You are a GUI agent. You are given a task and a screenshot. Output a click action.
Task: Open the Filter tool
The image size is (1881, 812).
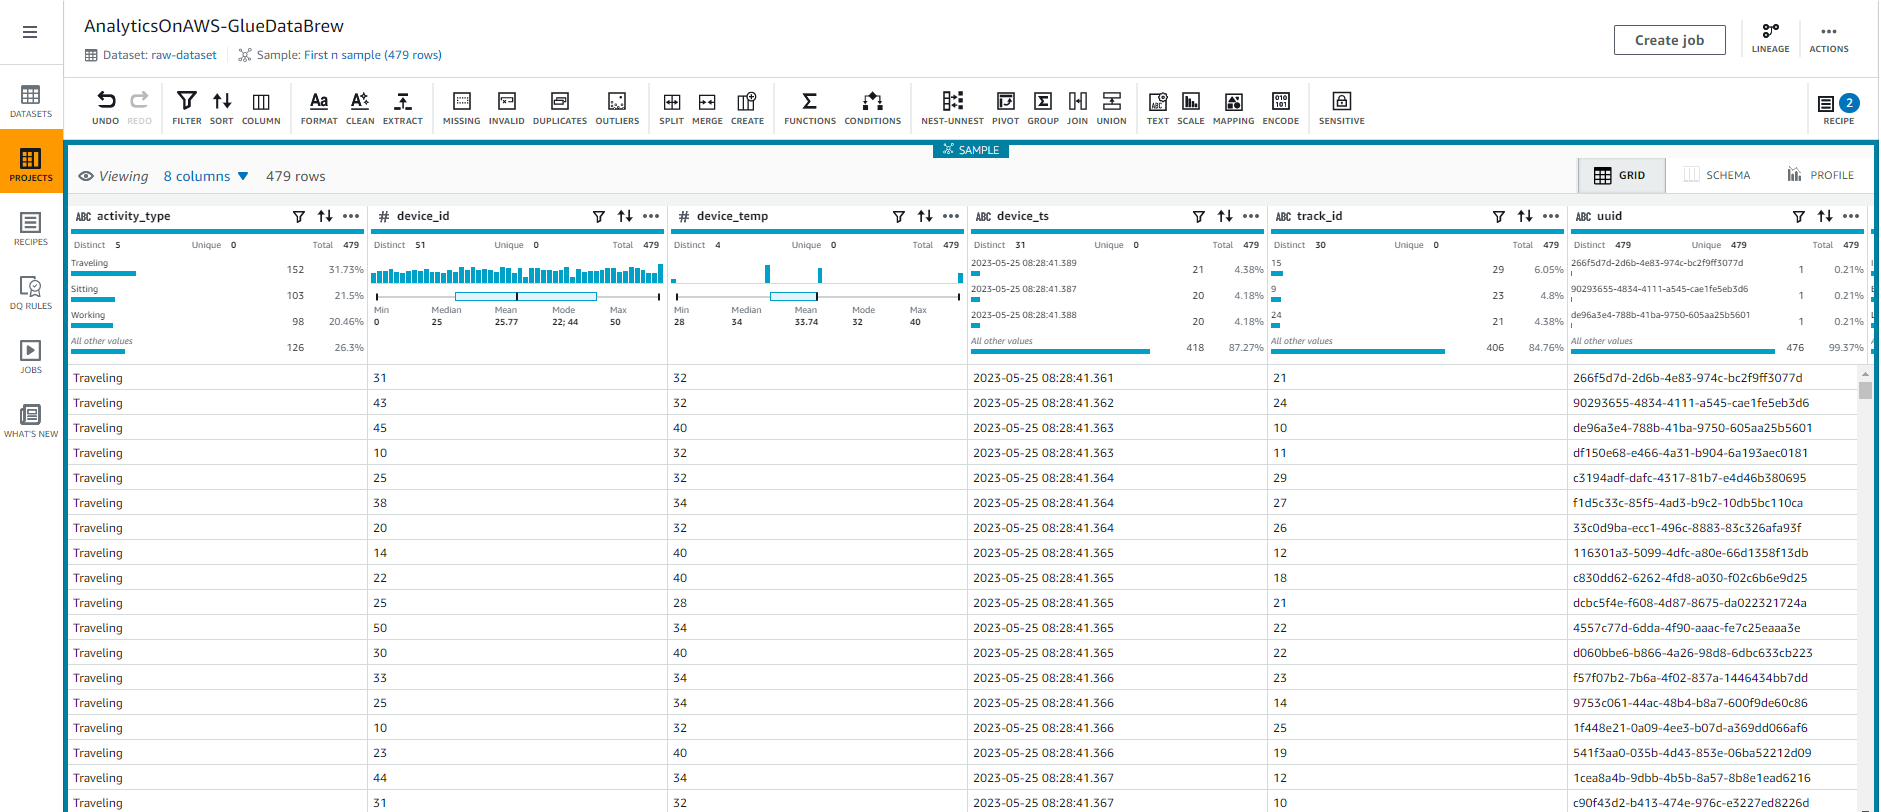click(x=187, y=107)
